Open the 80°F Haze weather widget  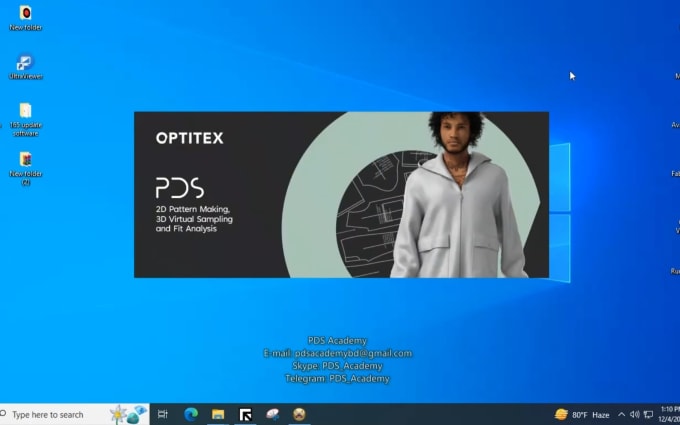click(x=582, y=415)
